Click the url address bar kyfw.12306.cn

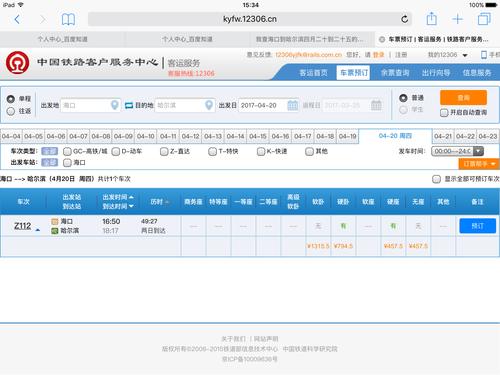(x=250, y=19)
